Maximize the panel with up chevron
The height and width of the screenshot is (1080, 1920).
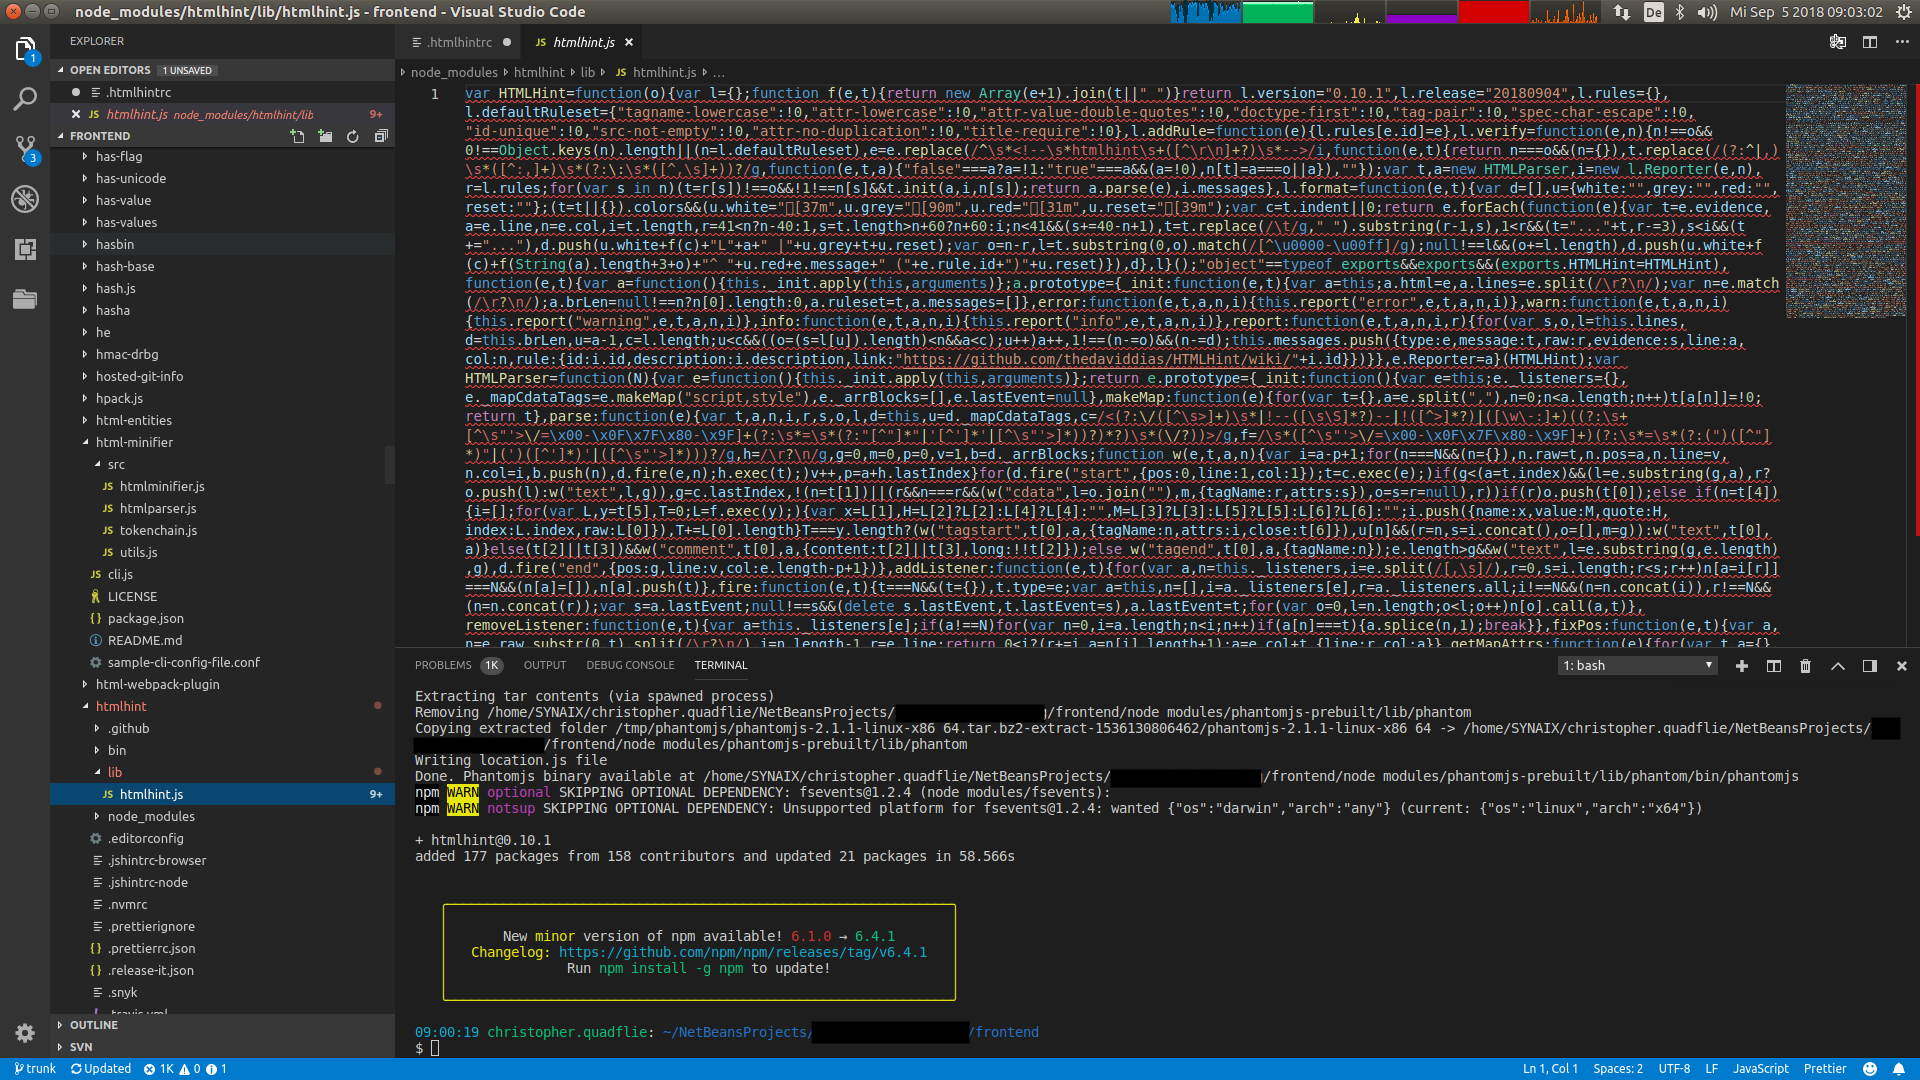[1838, 666]
